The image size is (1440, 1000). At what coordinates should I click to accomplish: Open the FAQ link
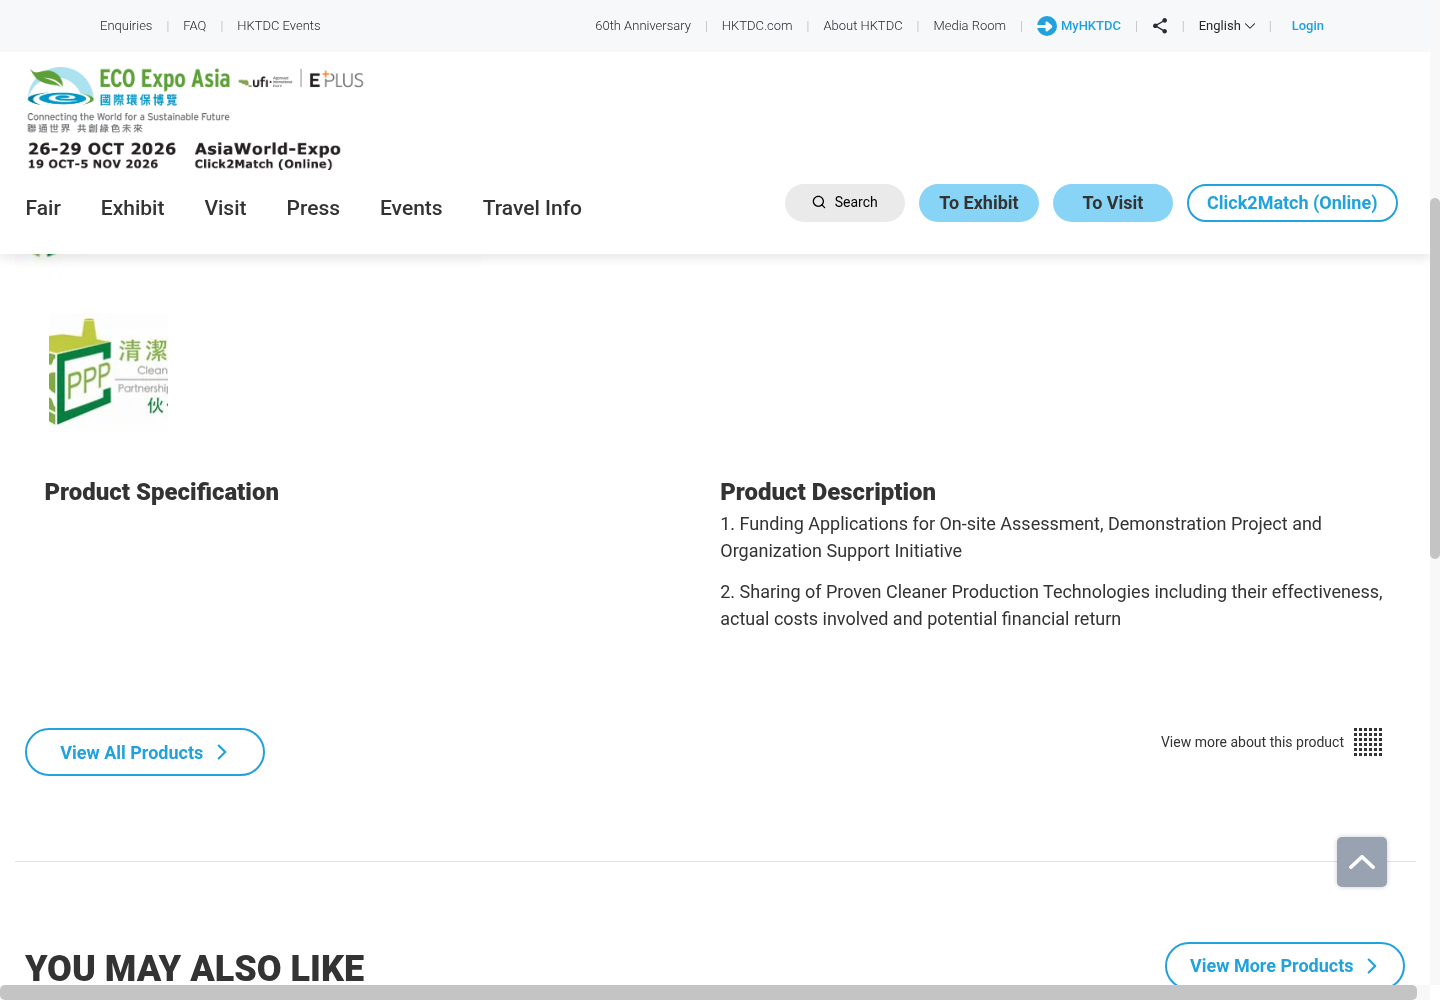[x=195, y=26]
